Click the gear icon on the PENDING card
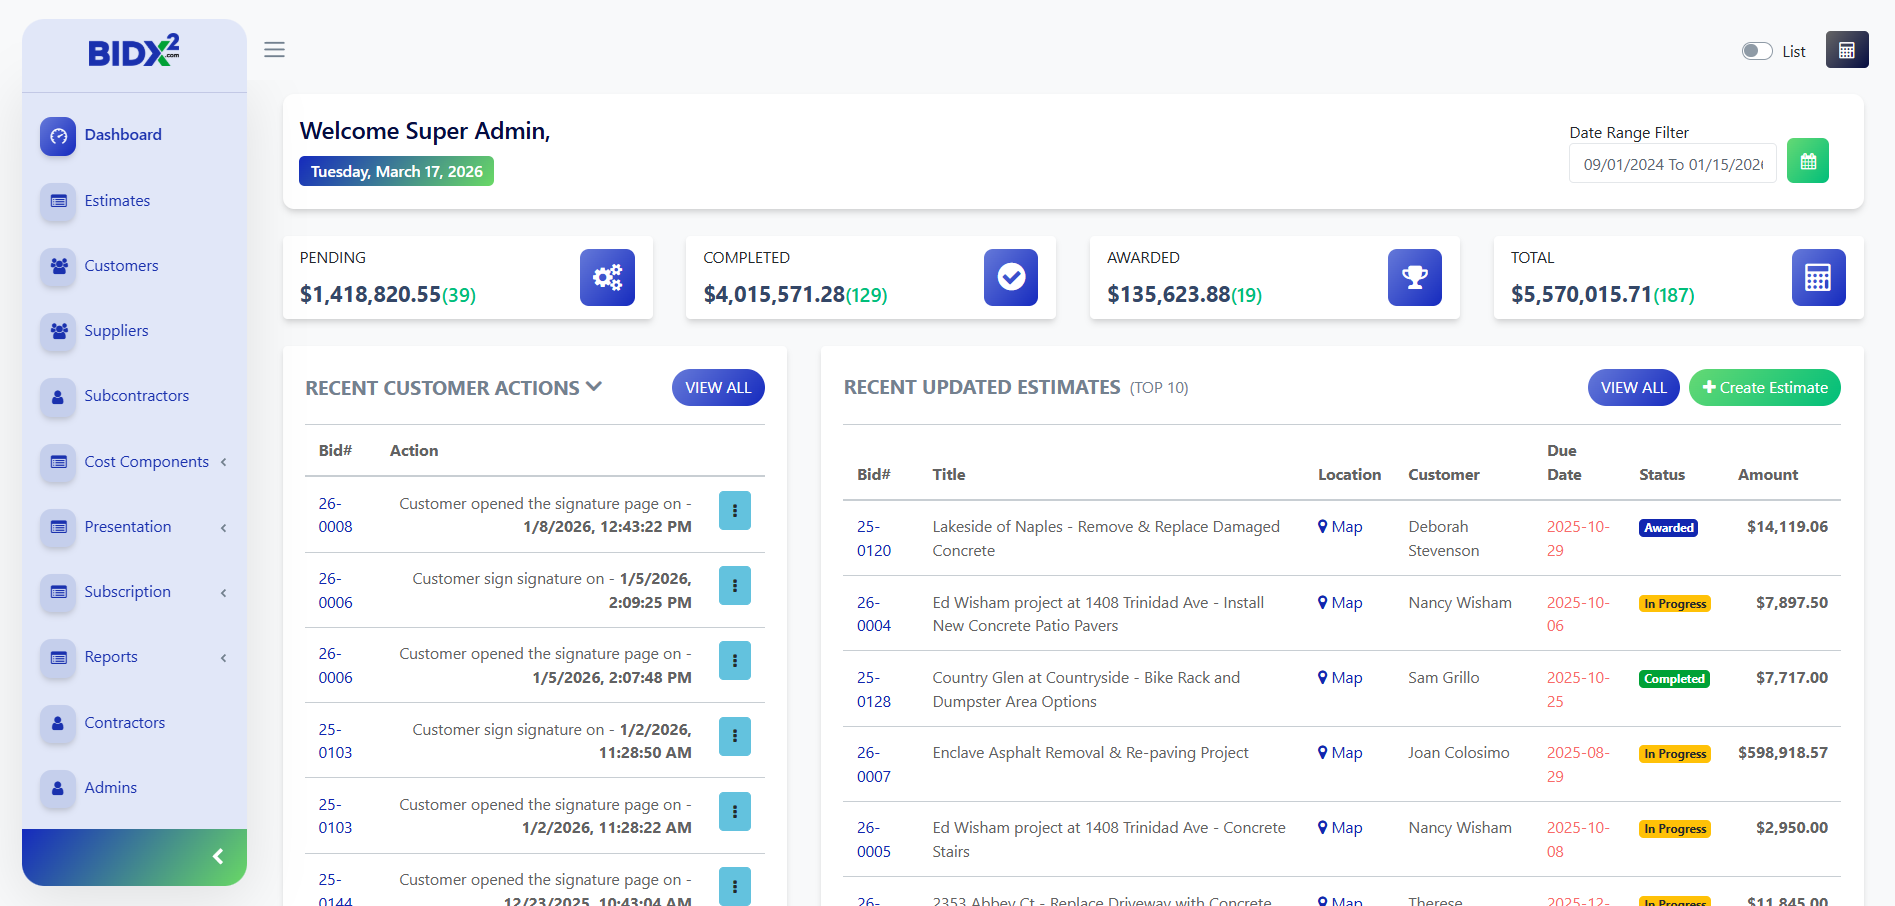This screenshot has width=1895, height=906. (607, 277)
